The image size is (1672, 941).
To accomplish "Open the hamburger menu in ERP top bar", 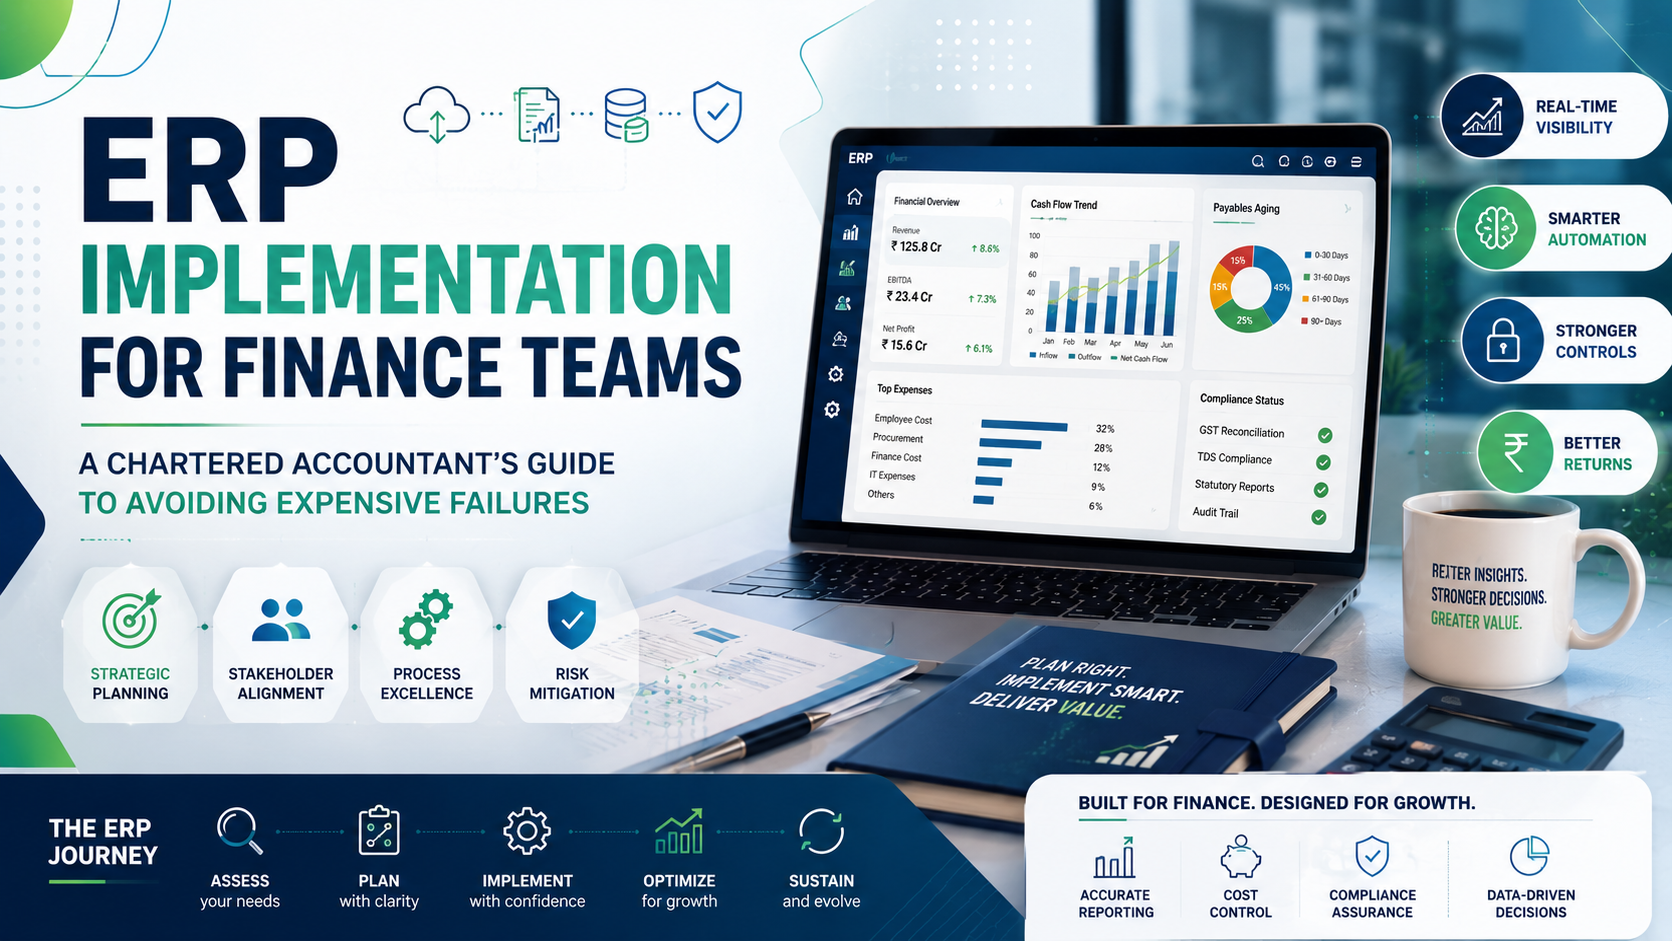I will pos(1356,161).
